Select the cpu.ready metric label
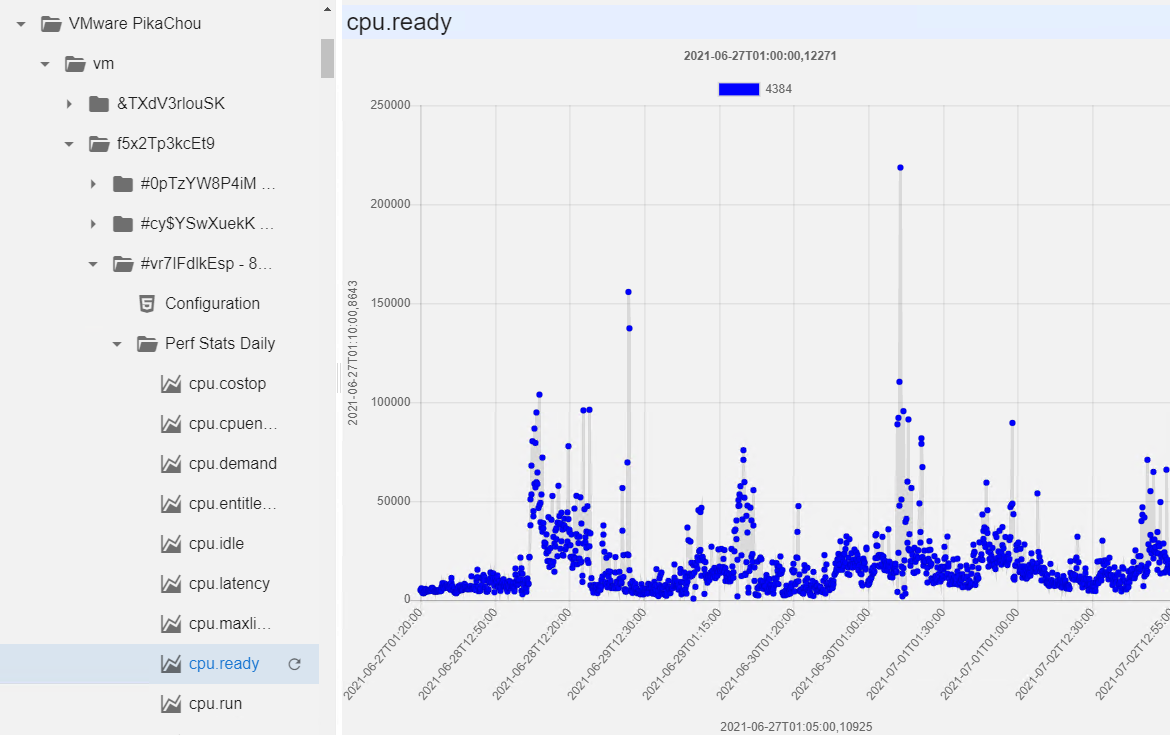Image resolution: width=1170 pixels, height=735 pixels. click(x=224, y=663)
